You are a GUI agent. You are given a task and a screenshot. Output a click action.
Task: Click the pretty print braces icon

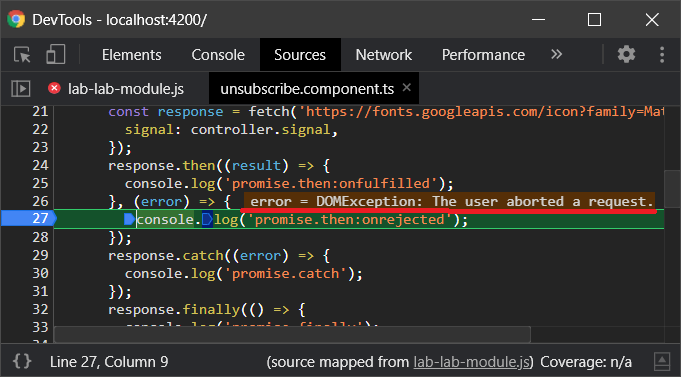coord(21,361)
